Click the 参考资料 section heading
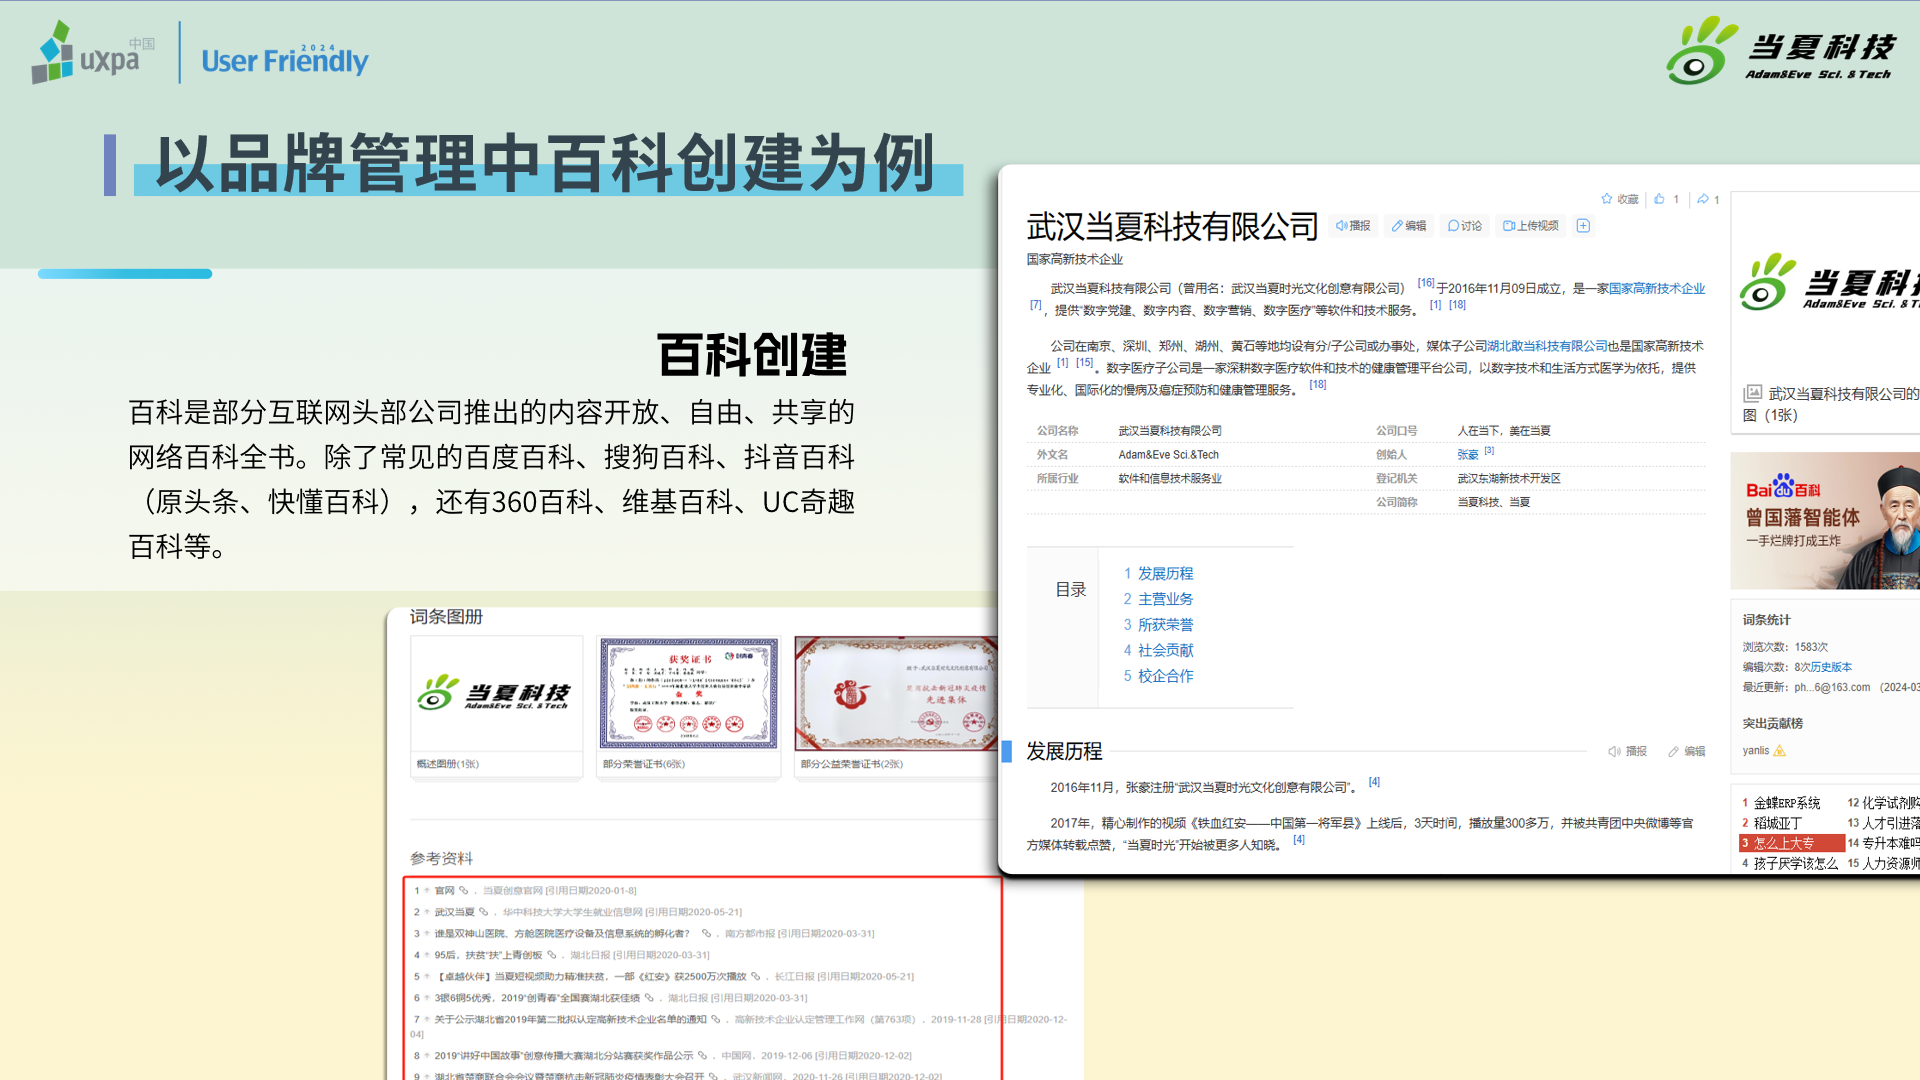 (x=441, y=858)
